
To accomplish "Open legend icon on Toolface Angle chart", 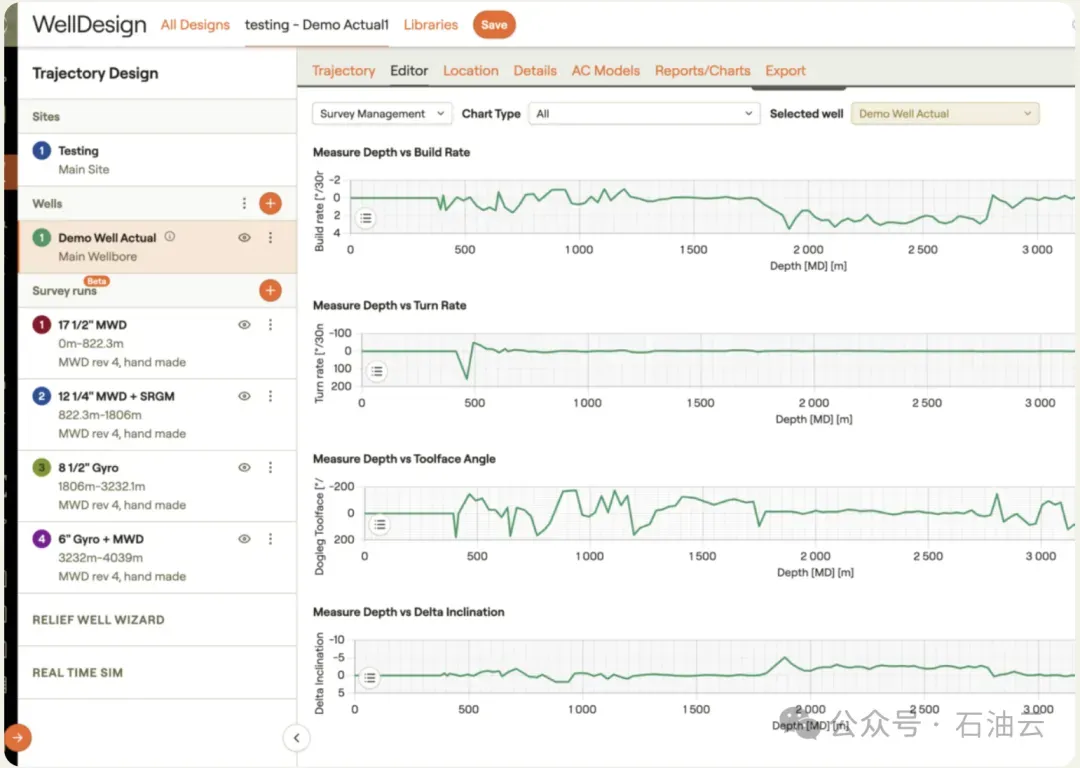I will click(380, 525).
